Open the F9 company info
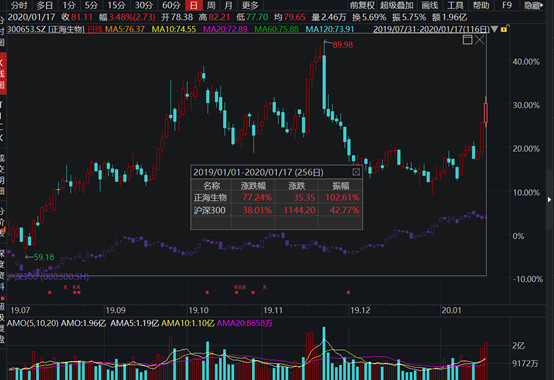Screen dimensions: 554x380 coord(507,5)
